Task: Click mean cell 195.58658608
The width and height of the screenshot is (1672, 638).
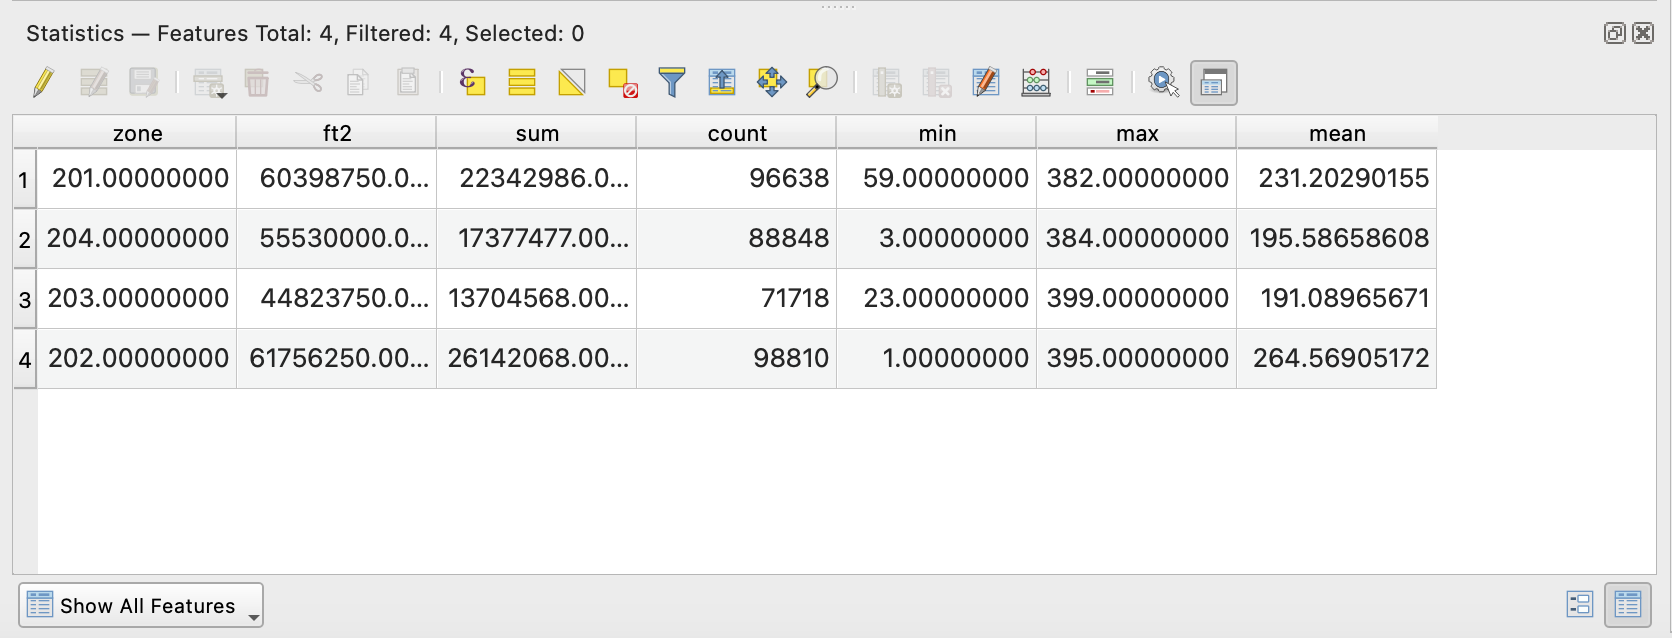Action: tap(1337, 239)
